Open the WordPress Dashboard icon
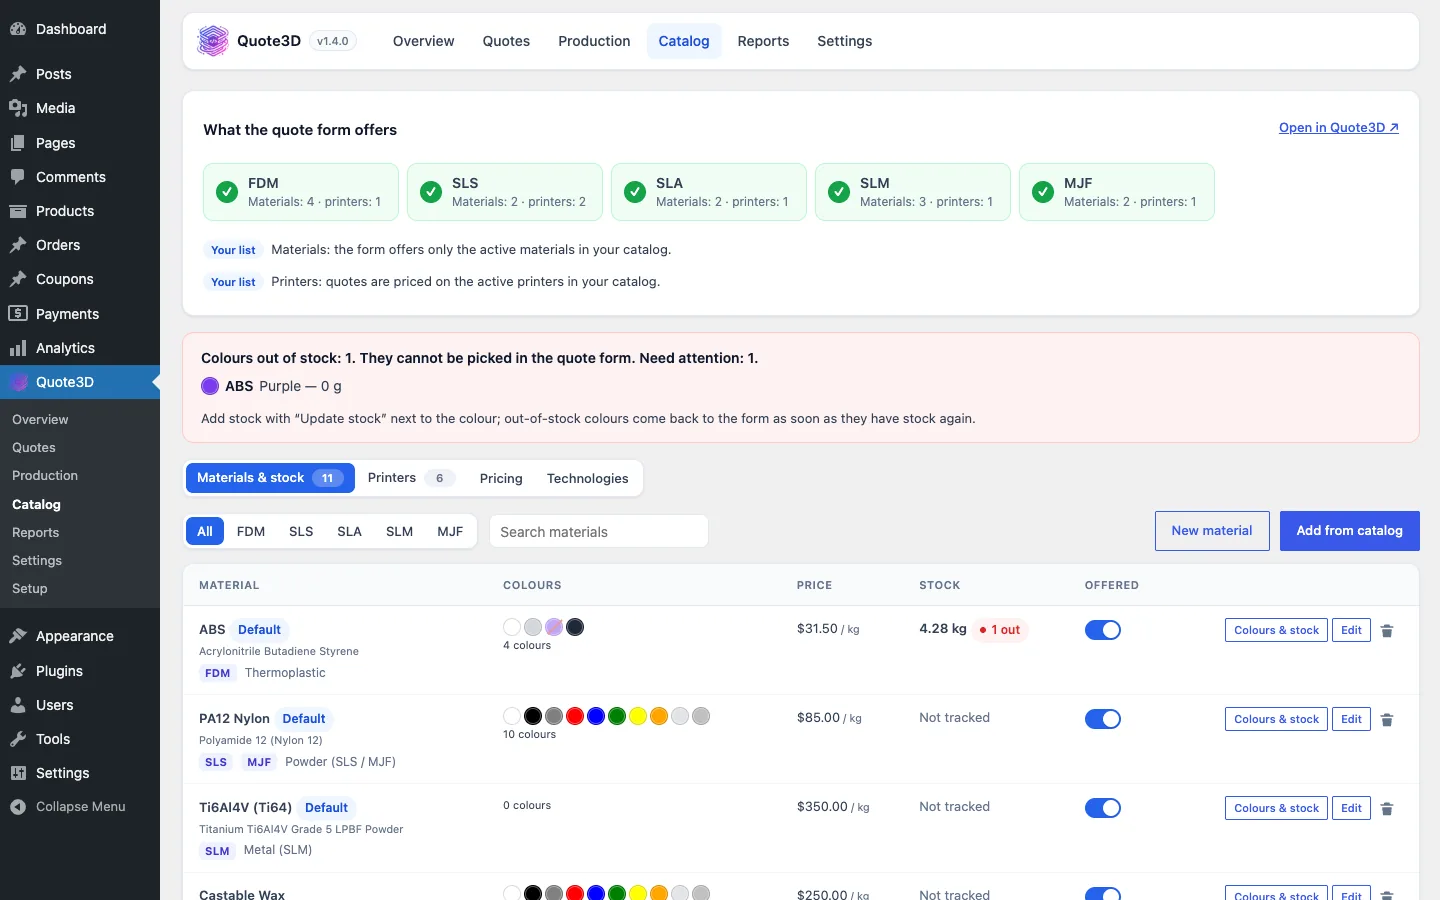 (x=18, y=29)
